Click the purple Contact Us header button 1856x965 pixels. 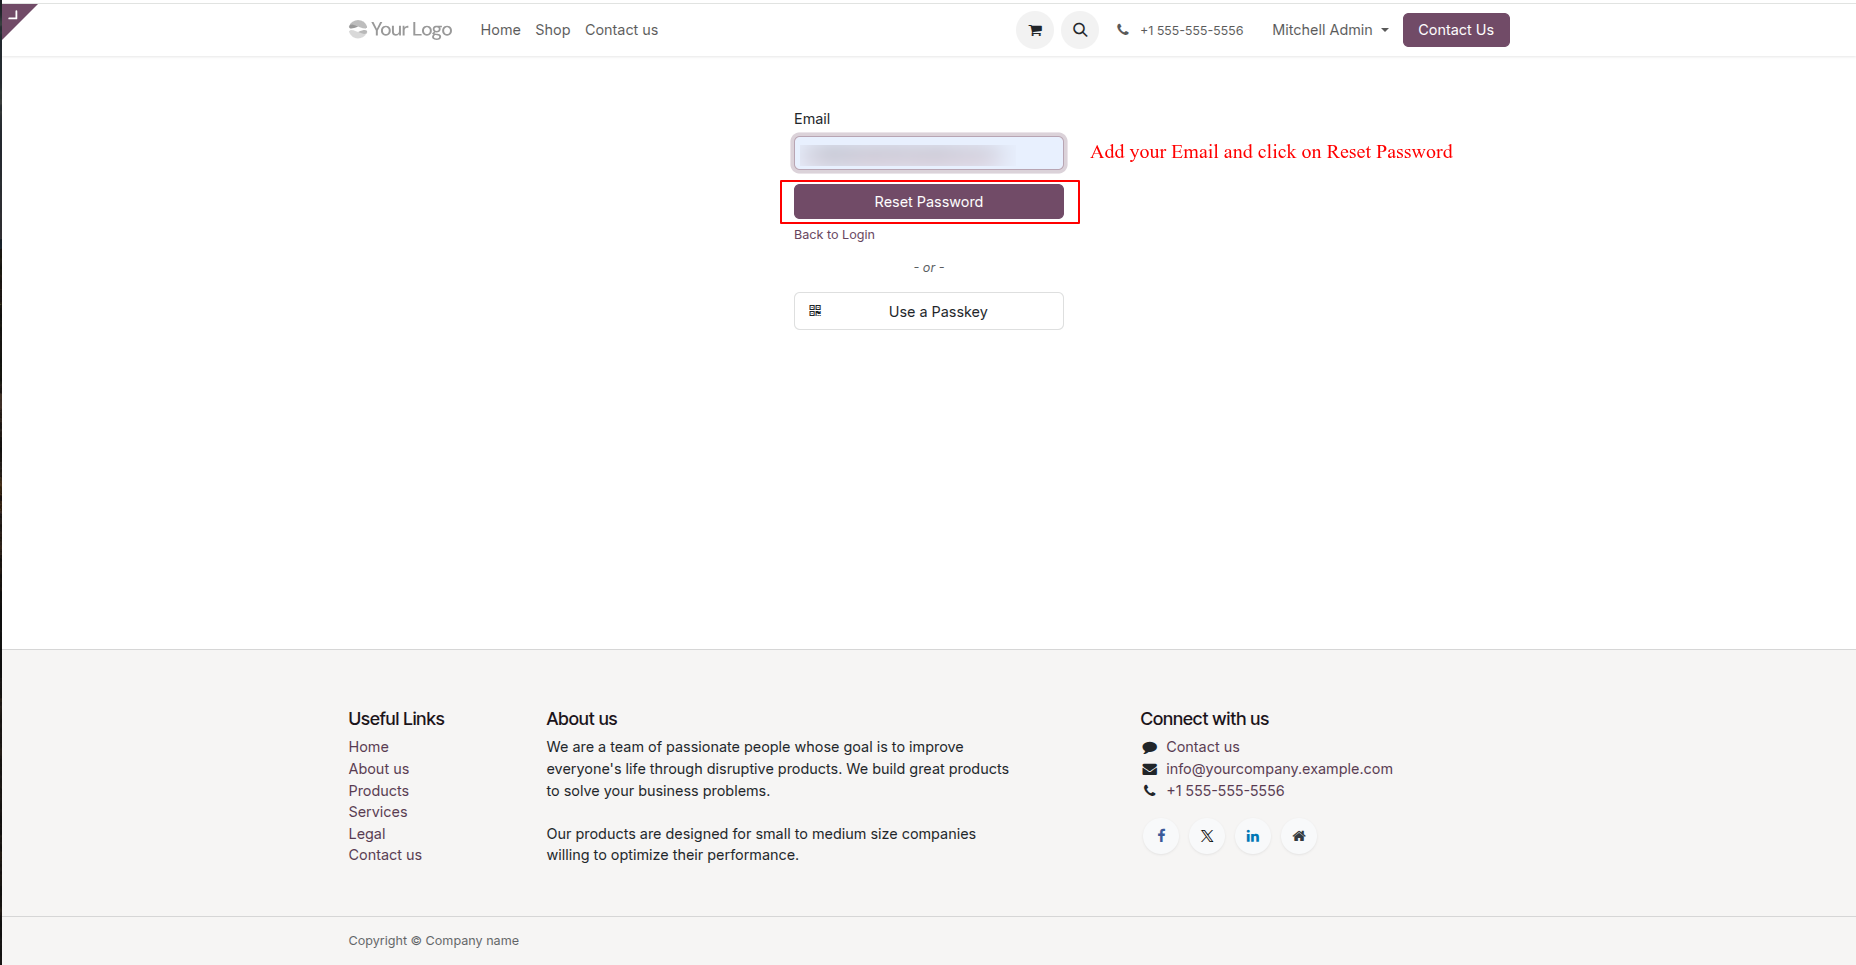pos(1456,30)
